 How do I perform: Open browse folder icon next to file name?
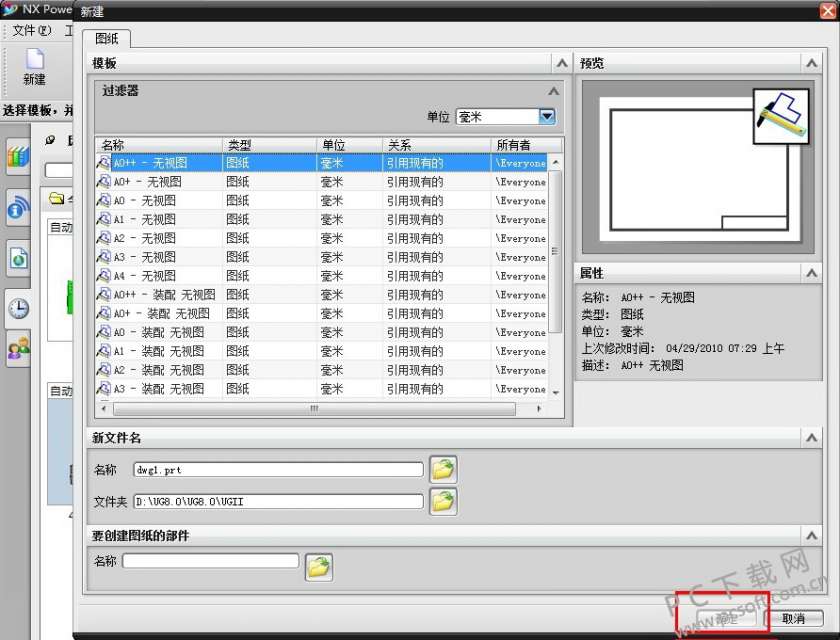(443, 470)
